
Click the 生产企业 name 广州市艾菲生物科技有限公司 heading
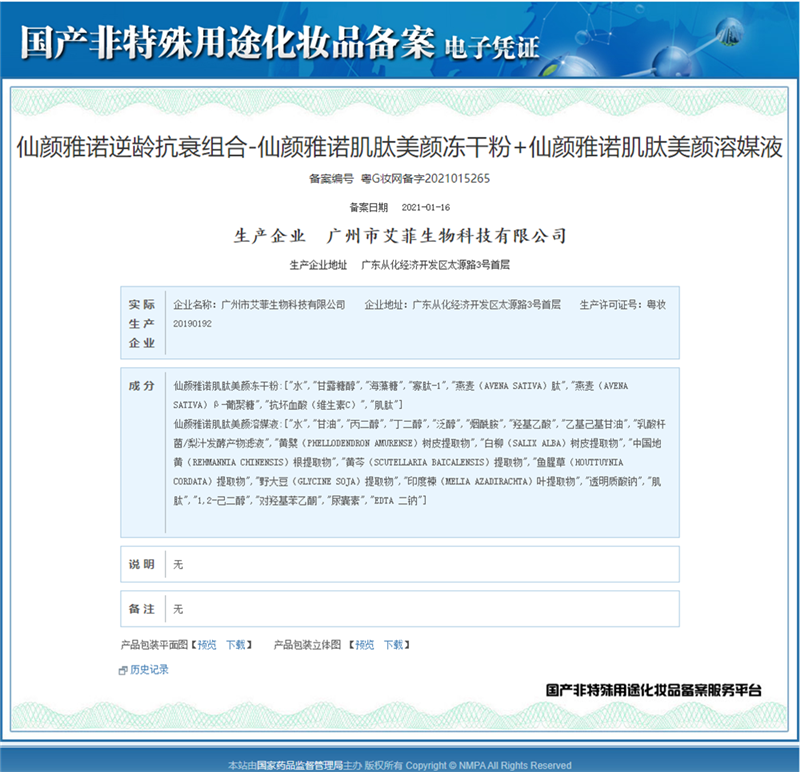coord(447,236)
